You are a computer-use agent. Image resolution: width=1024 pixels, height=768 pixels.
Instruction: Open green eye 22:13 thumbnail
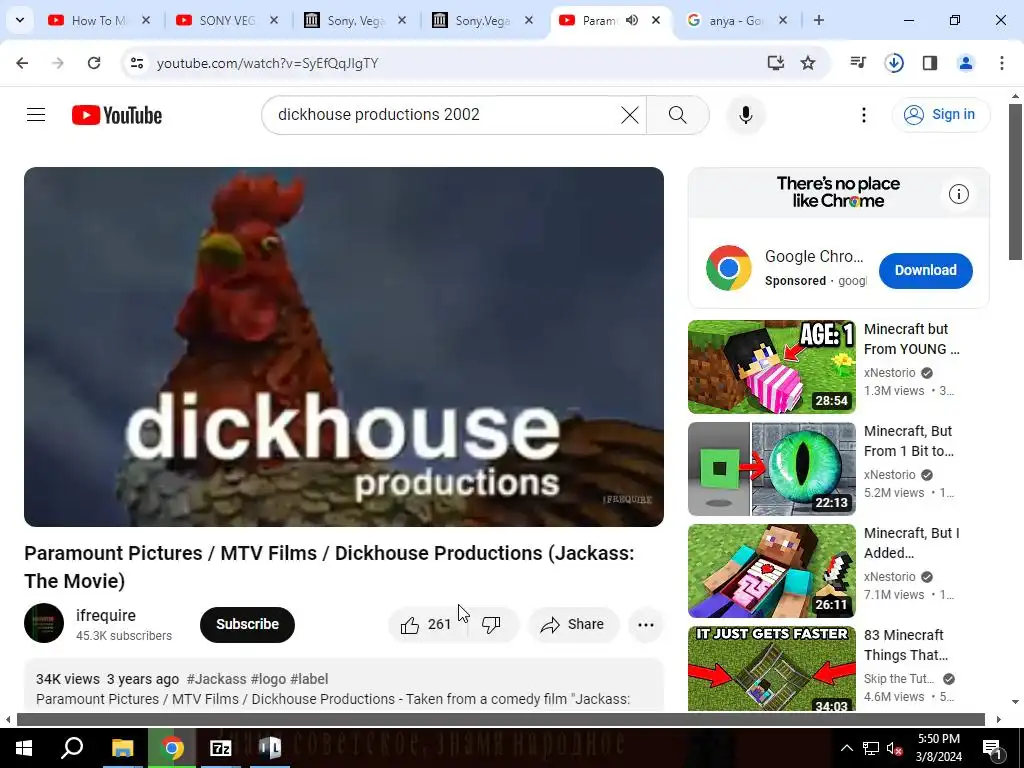pos(771,469)
